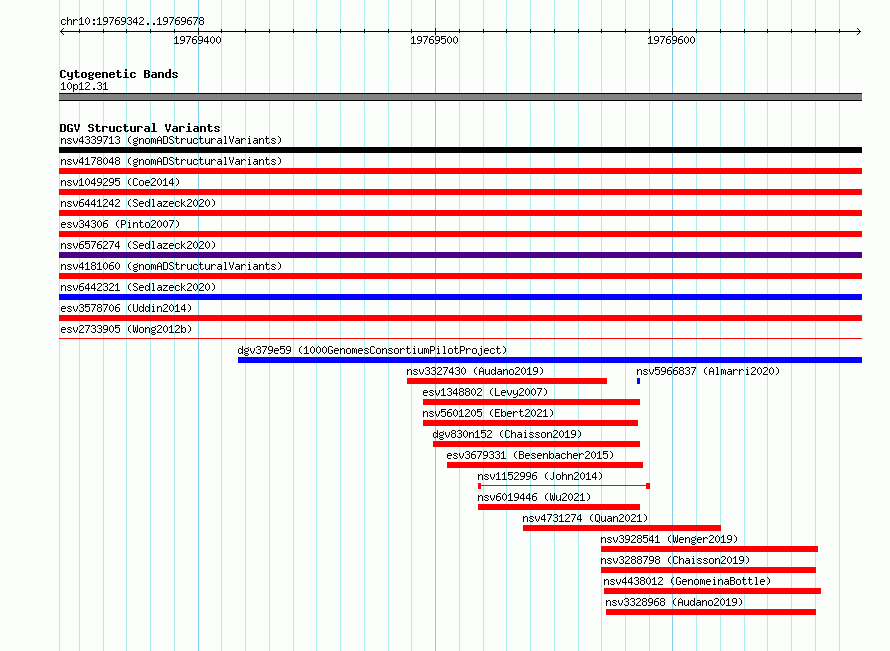Viewport: 890px width, 651px height.
Task: Select the purple nsv6576274 variant bar
Action: 460,255
